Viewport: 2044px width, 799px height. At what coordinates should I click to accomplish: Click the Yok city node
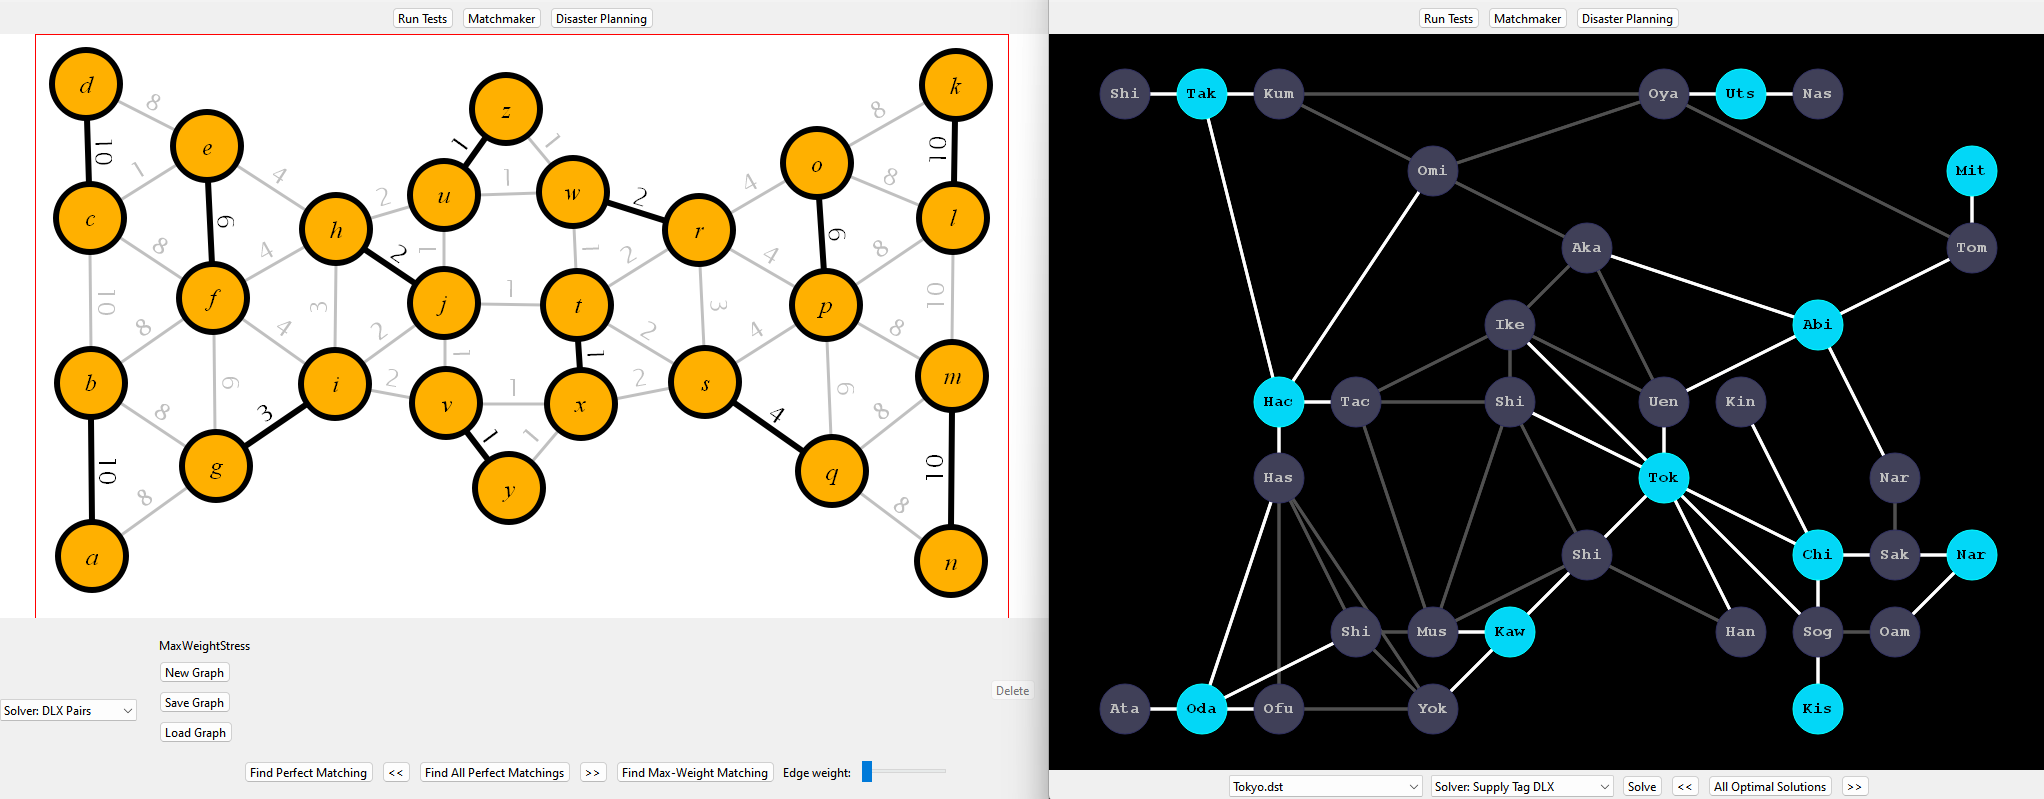(1432, 709)
